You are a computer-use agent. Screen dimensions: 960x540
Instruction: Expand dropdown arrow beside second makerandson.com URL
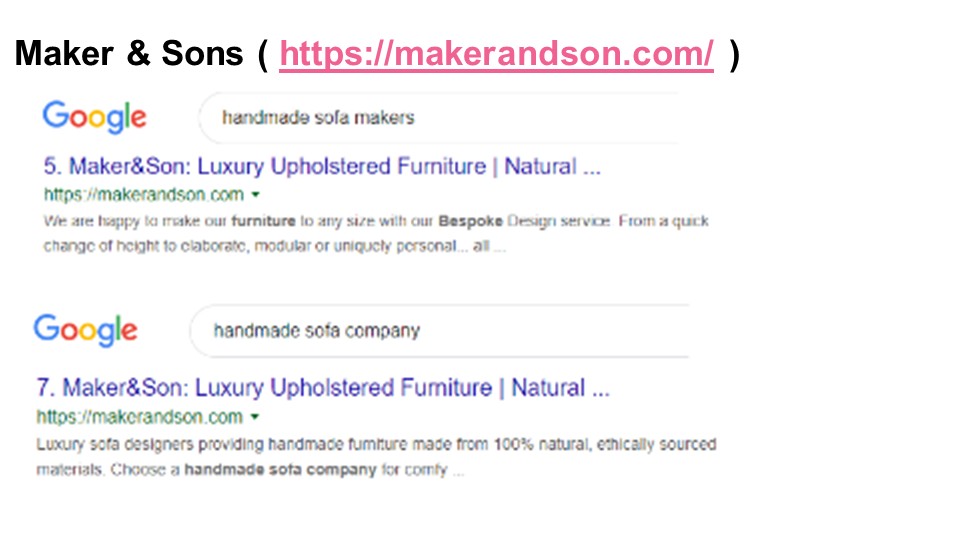tap(255, 417)
